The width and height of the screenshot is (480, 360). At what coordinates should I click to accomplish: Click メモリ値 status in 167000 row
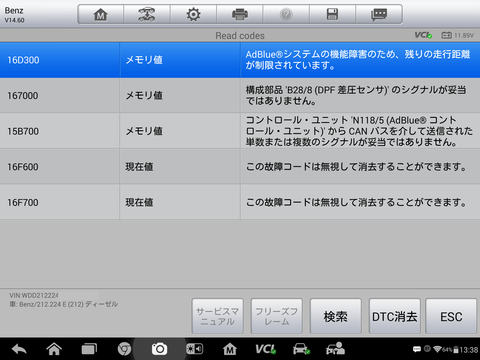[x=144, y=96]
